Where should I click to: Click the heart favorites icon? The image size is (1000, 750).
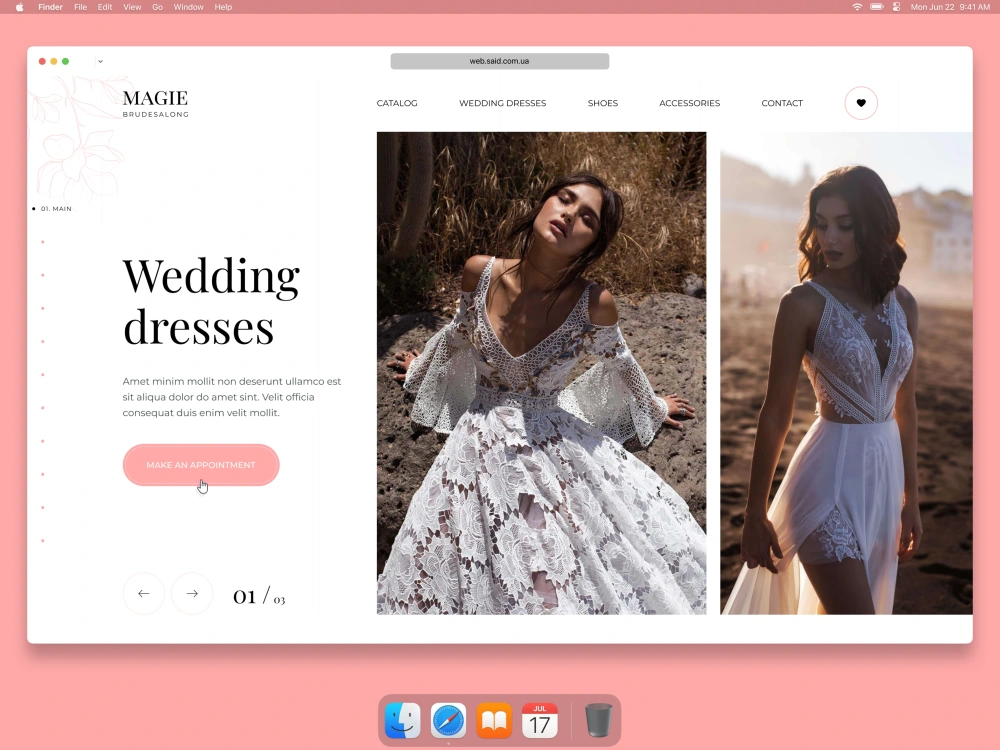click(861, 103)
